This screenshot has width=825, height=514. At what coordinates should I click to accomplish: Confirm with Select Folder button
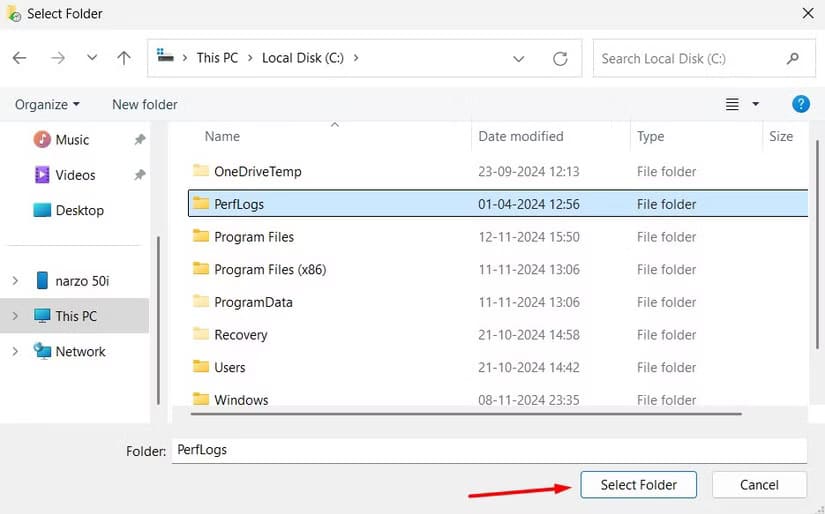coord(638,485)
